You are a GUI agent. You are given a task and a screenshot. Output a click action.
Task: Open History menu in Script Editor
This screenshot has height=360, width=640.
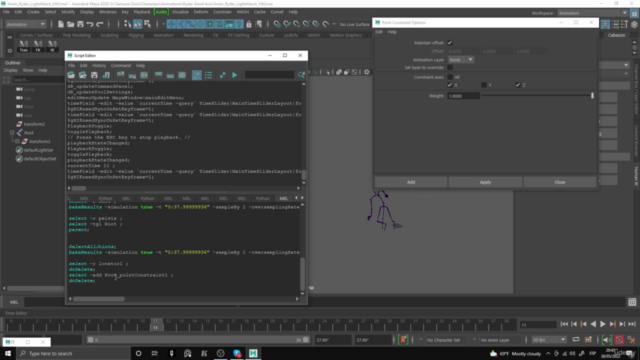(x=99, y=65)
